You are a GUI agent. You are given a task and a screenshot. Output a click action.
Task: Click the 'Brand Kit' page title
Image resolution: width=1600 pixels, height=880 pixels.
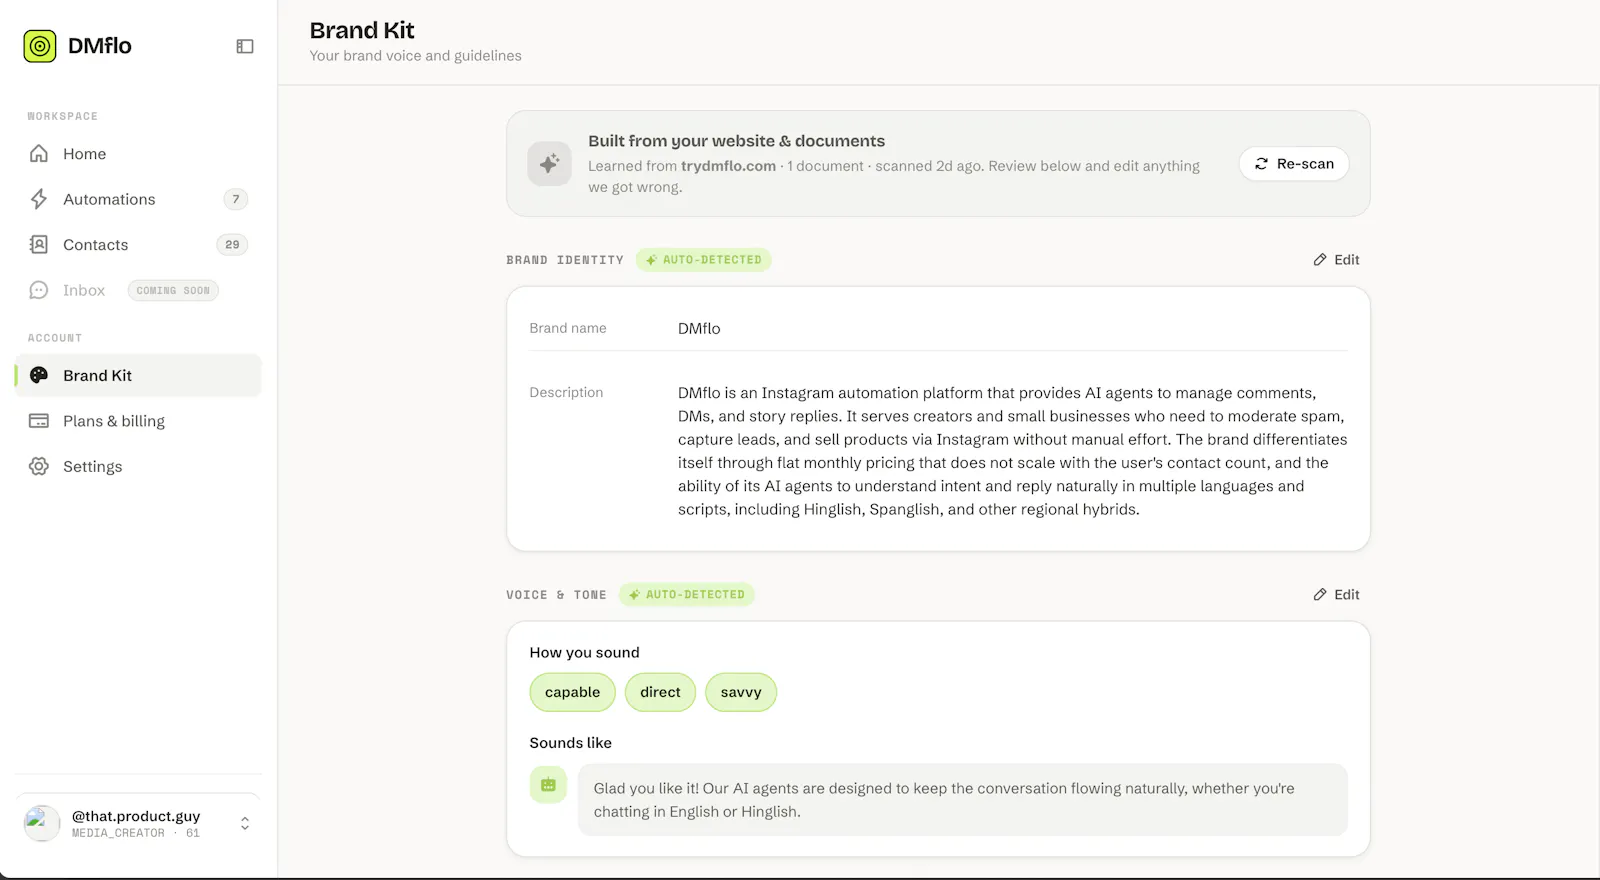[x=362, y=31]
